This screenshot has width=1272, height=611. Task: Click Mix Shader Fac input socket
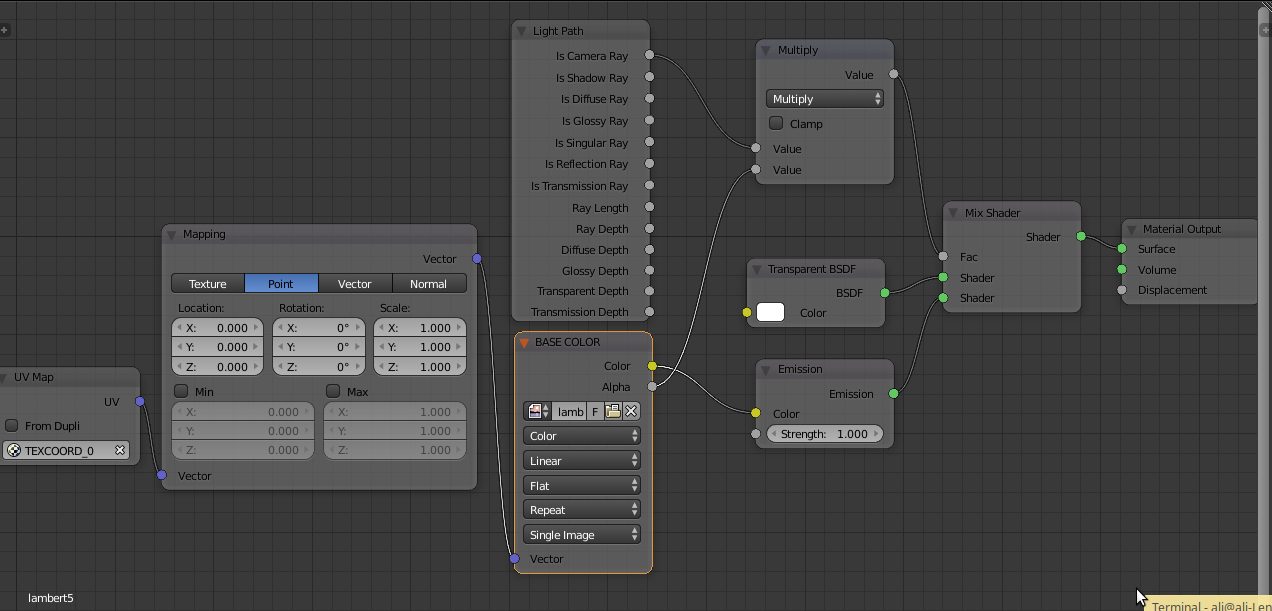tap(943, 257)
